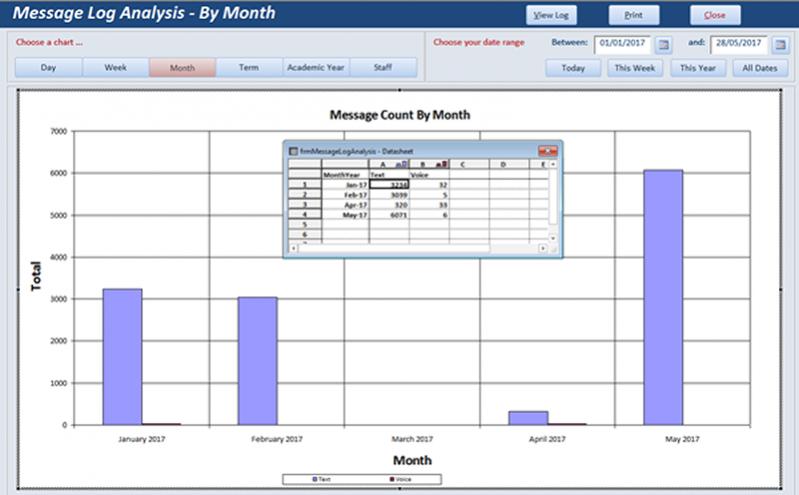Viewport: 799px width, 495px height.
Task: Set date range to This Year
Action: tap(698, 68)
